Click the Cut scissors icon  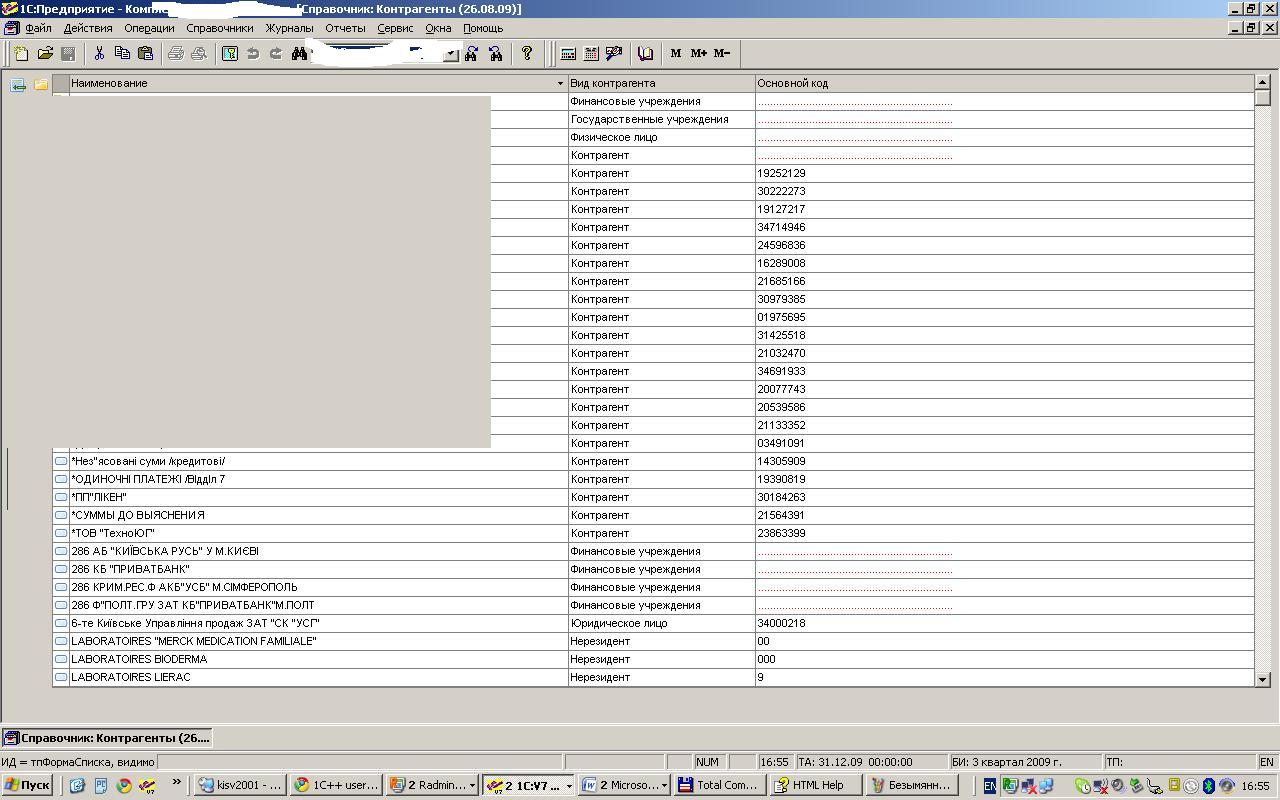click(99, 54)
